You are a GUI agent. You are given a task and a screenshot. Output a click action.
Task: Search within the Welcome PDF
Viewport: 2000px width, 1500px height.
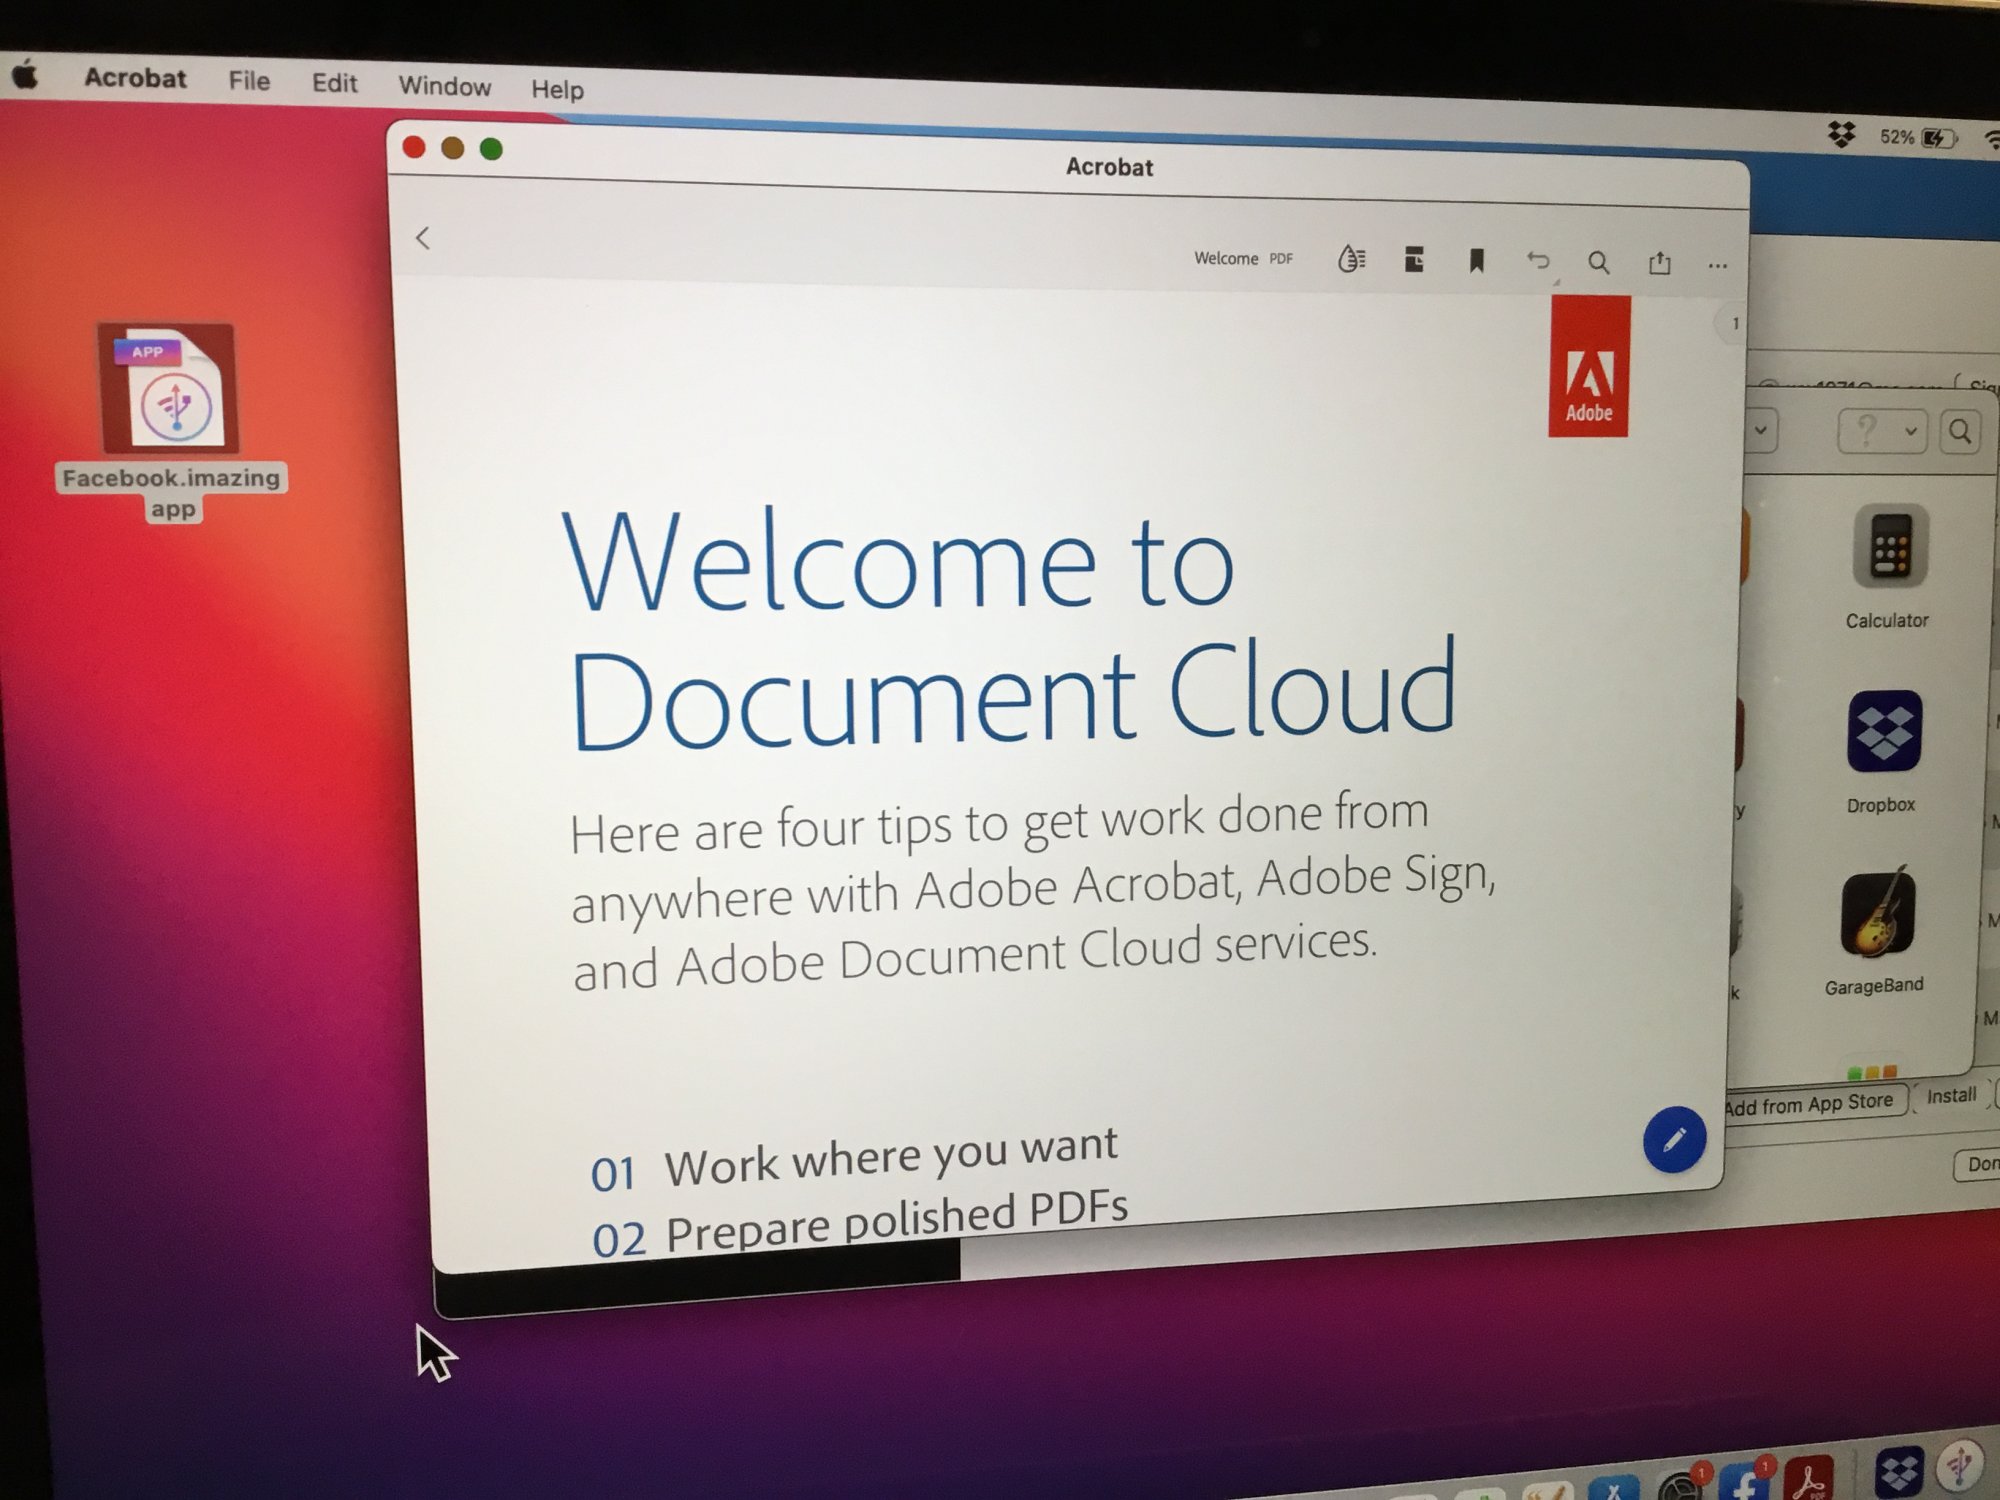click(1598, 263)
